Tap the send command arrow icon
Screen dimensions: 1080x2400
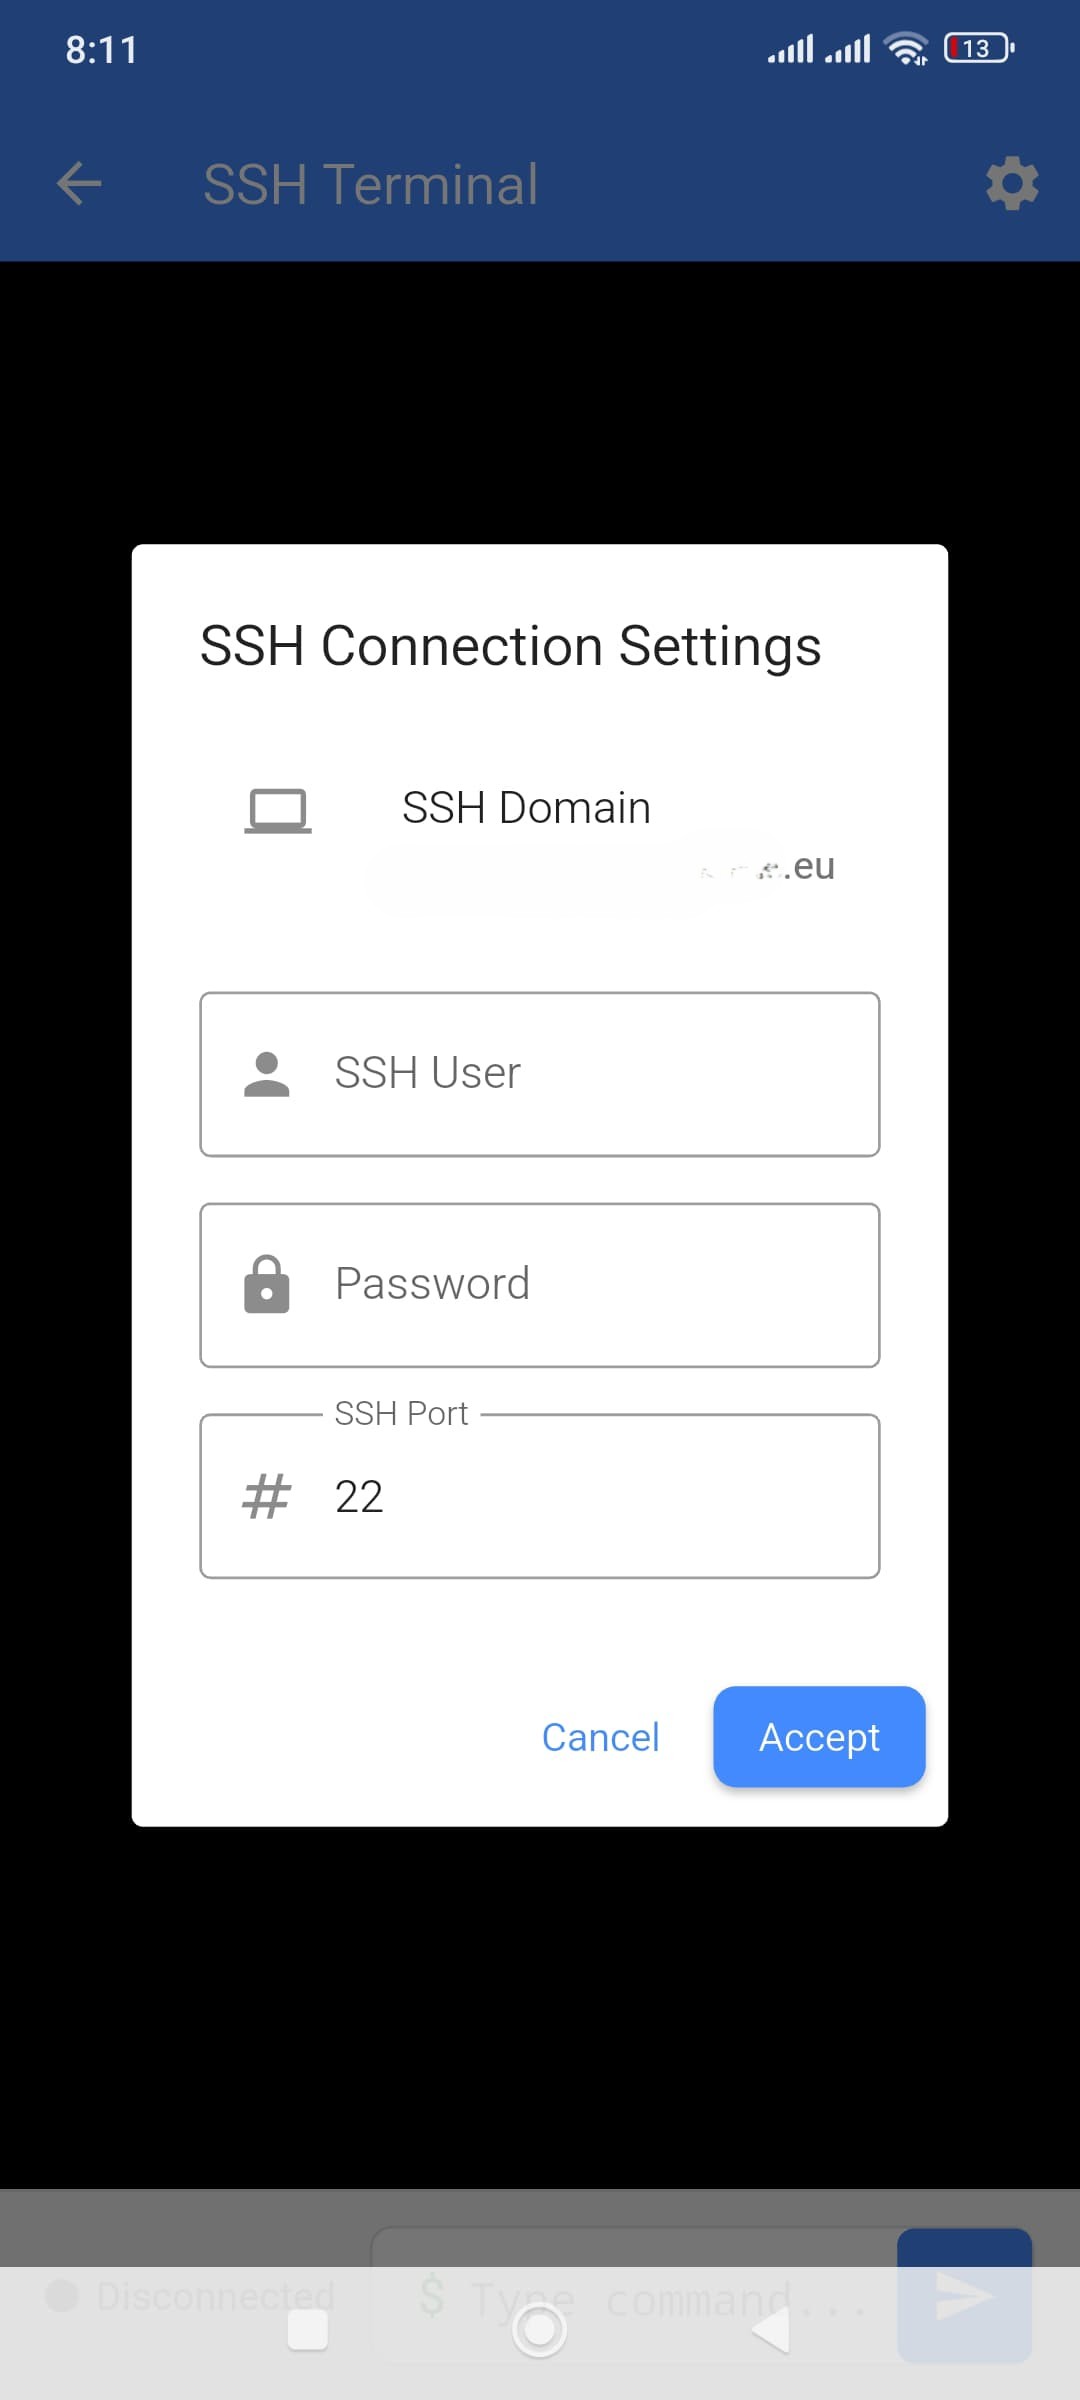pyautogui.click(x=964, y=2295)
